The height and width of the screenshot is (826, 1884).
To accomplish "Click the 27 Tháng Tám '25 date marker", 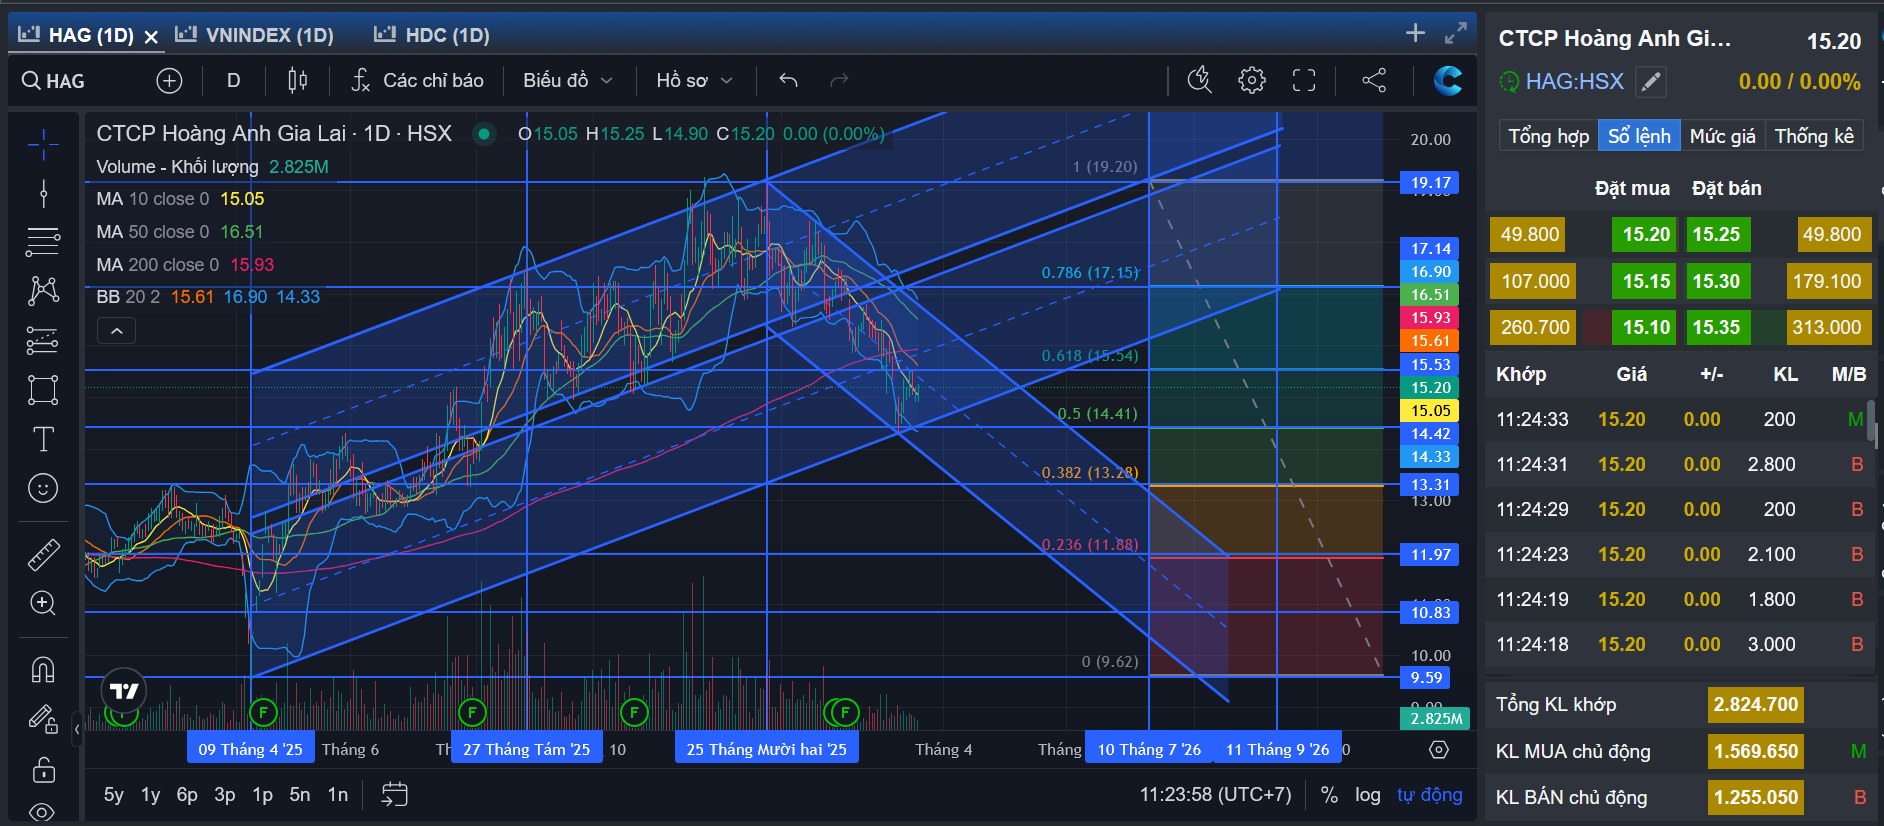I will click(527, 750).
